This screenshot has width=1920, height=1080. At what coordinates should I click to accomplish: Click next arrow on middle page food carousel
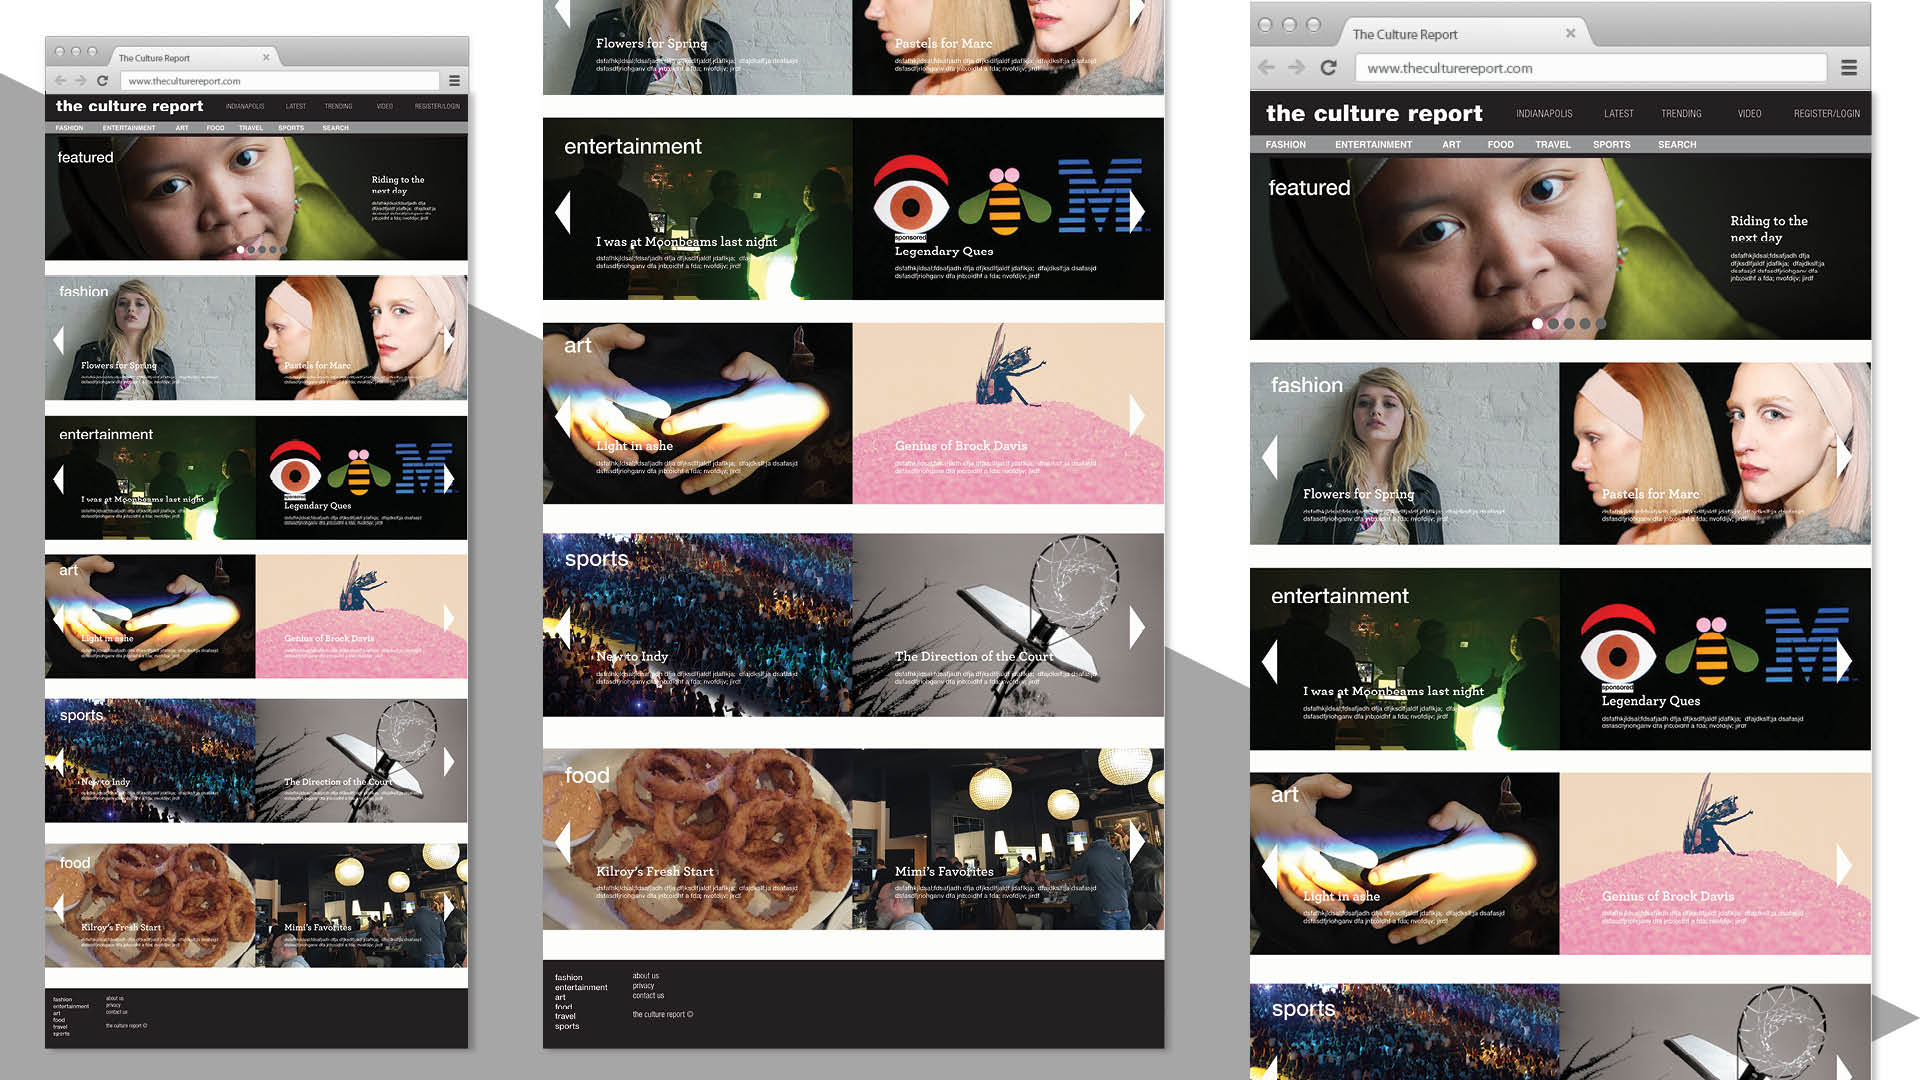[x=1137, y=842]
